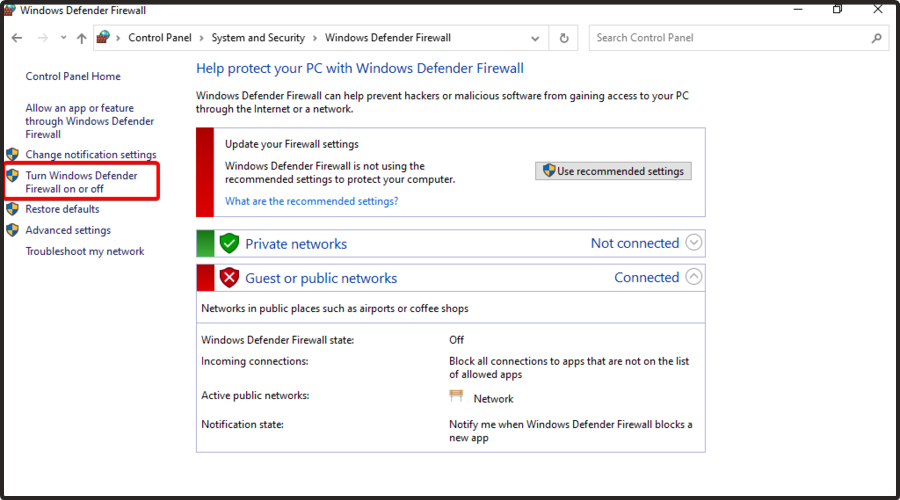Click shield icon beside Turn Firewall on or off

[x=12, y=176]
